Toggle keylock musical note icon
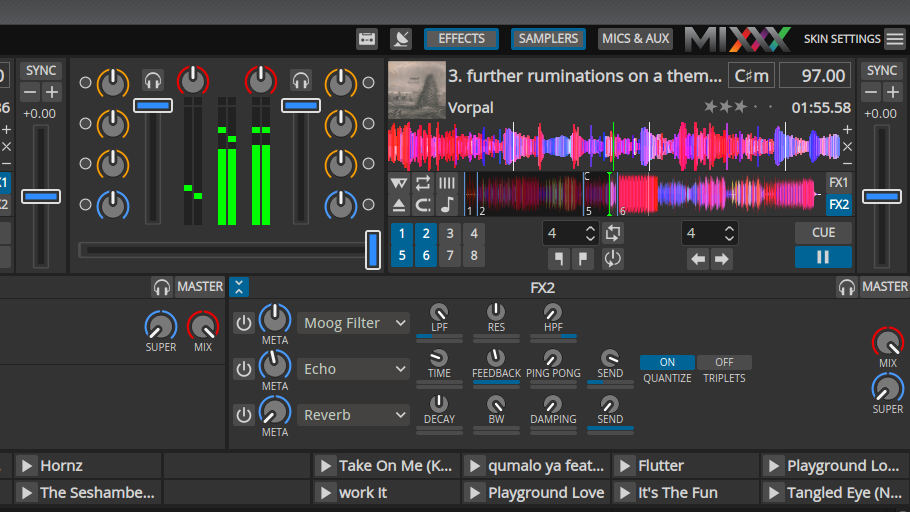Screen dimensions: 910x512 447,205
